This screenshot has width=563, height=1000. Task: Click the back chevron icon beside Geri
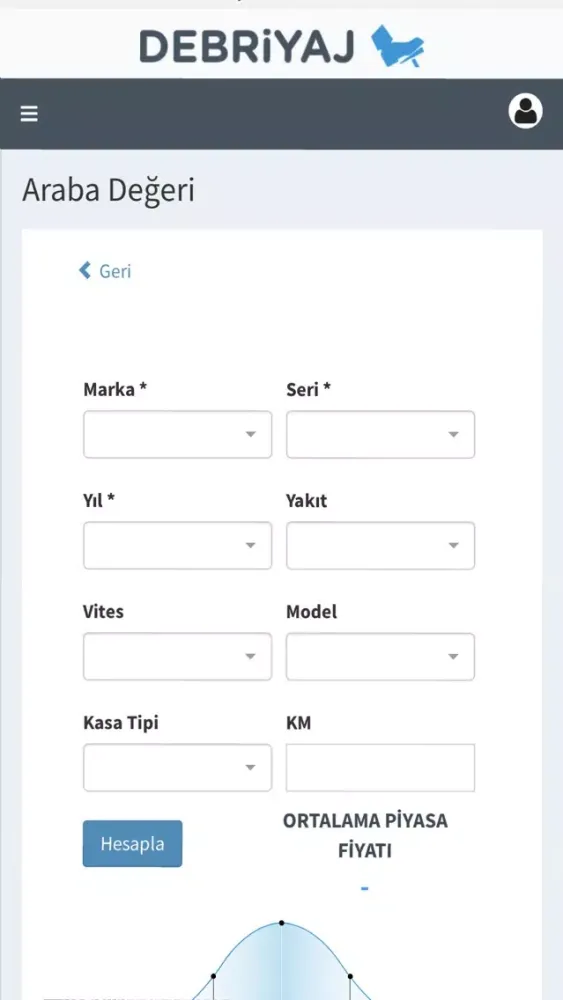pyautogui.click(x=85, y=270)
